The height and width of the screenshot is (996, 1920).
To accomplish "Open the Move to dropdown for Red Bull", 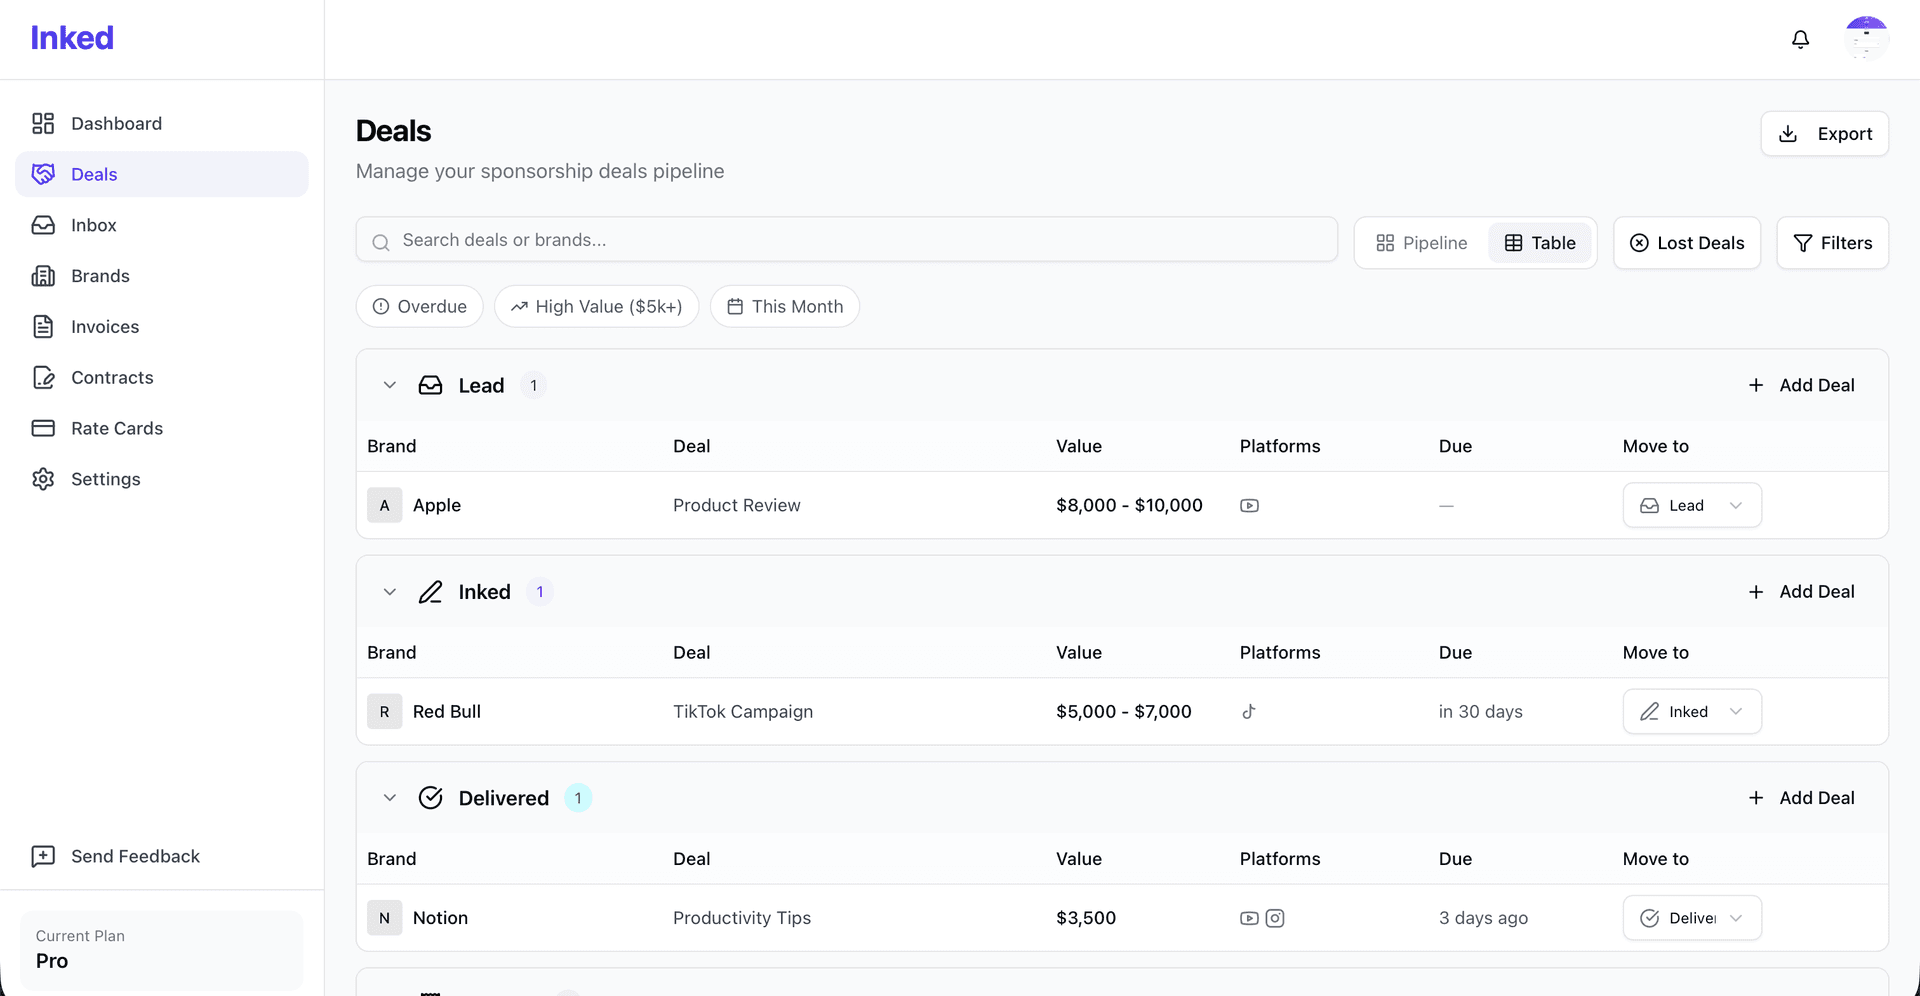I will pyautogui.click(x=1691, y=711).
